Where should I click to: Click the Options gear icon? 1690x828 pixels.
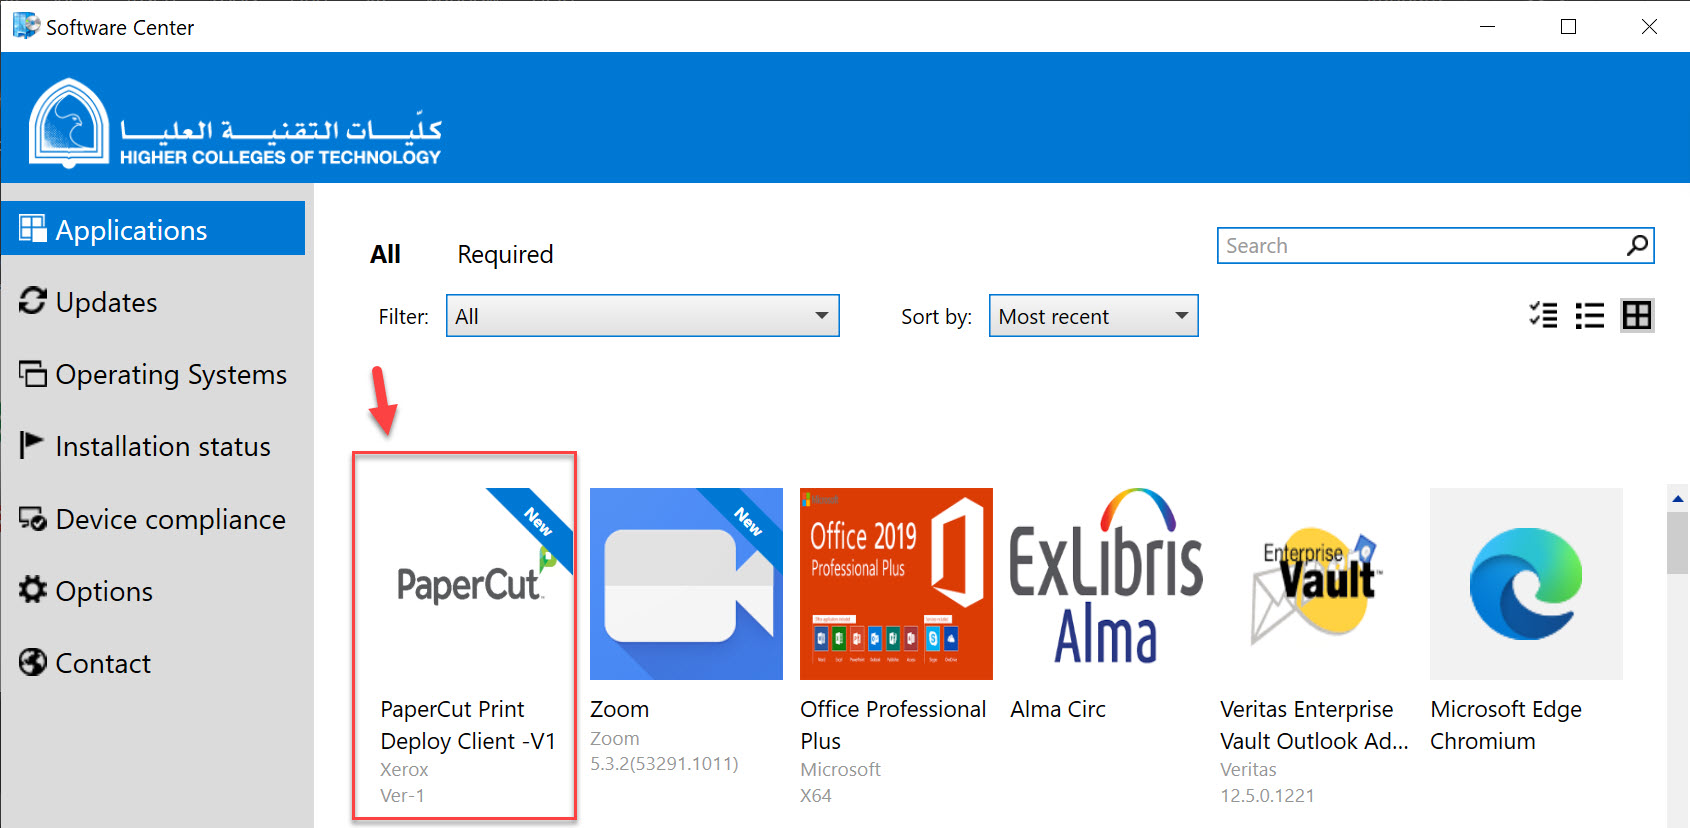[33, 590]
